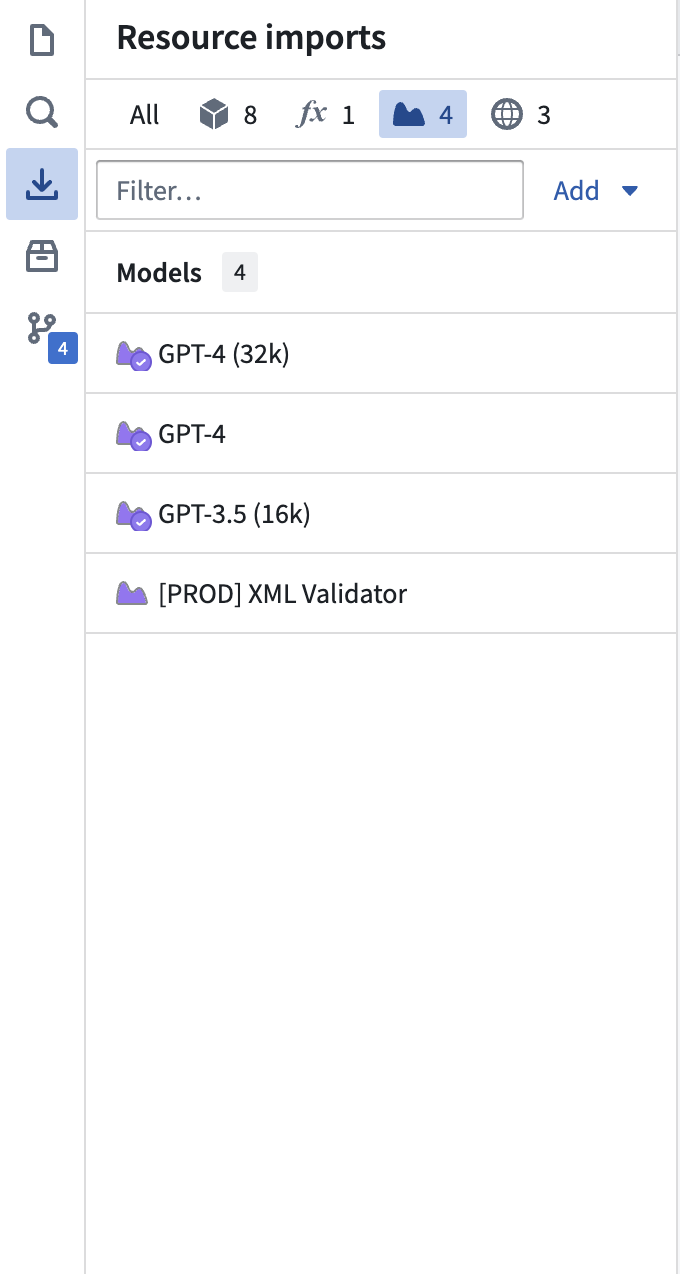Click the [PROD] XML Validator model icon

pos(132,594)
